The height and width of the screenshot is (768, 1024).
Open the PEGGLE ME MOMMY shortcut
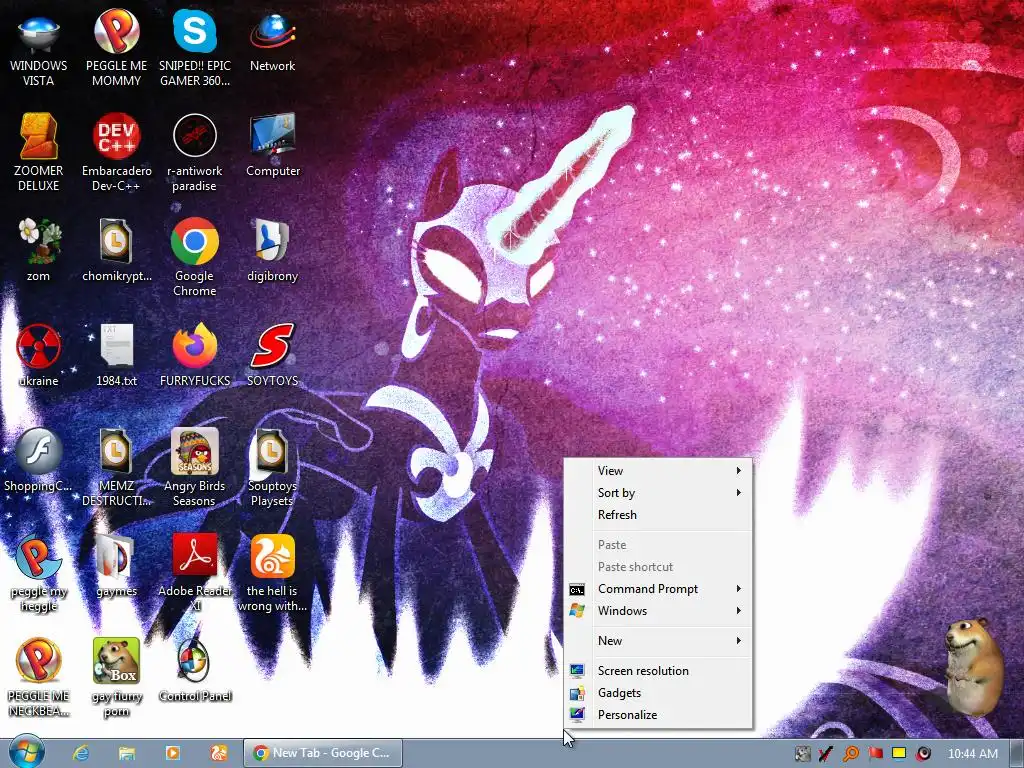click(116, 49)
